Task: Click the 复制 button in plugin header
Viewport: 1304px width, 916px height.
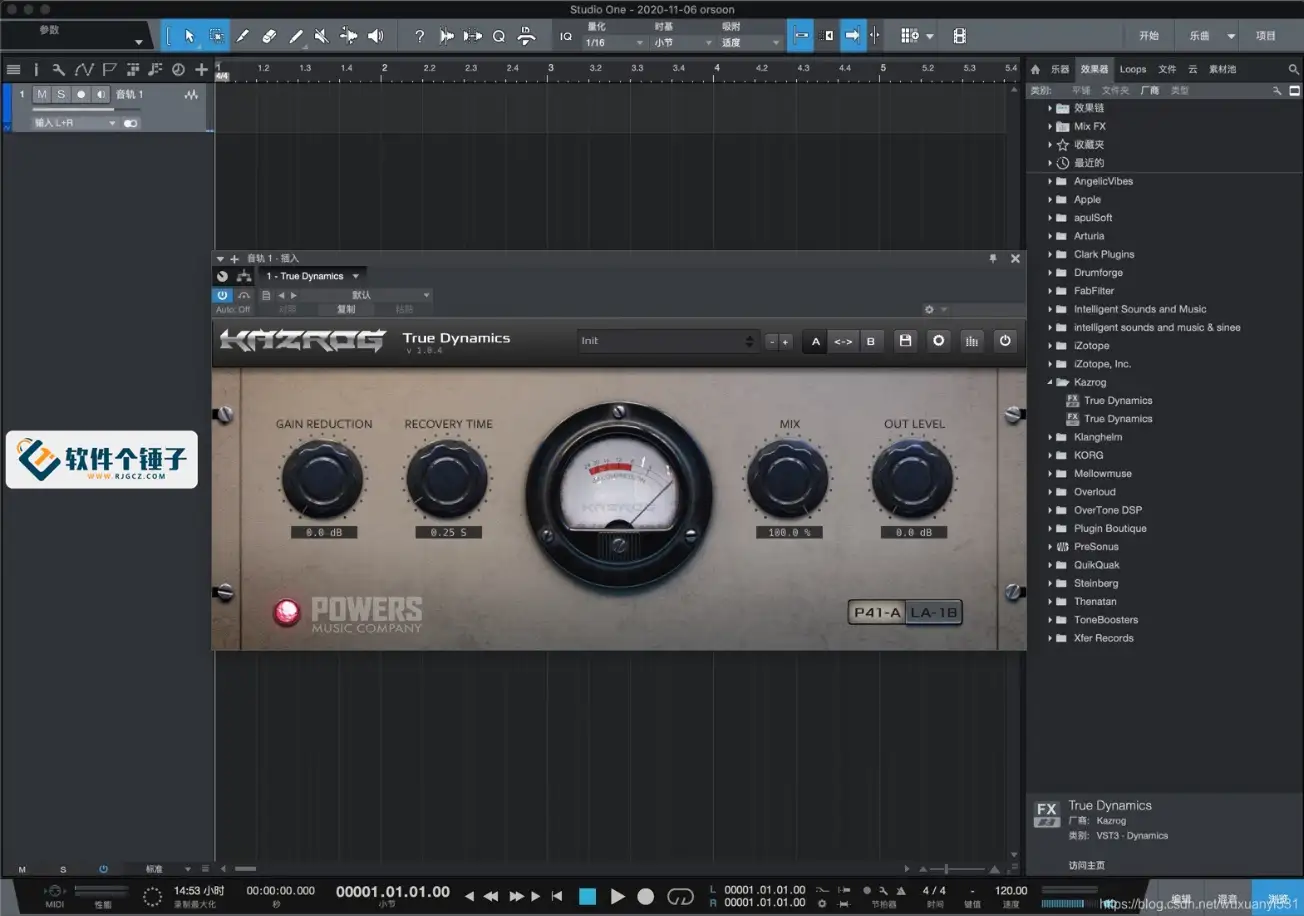Action: (345, 310)
